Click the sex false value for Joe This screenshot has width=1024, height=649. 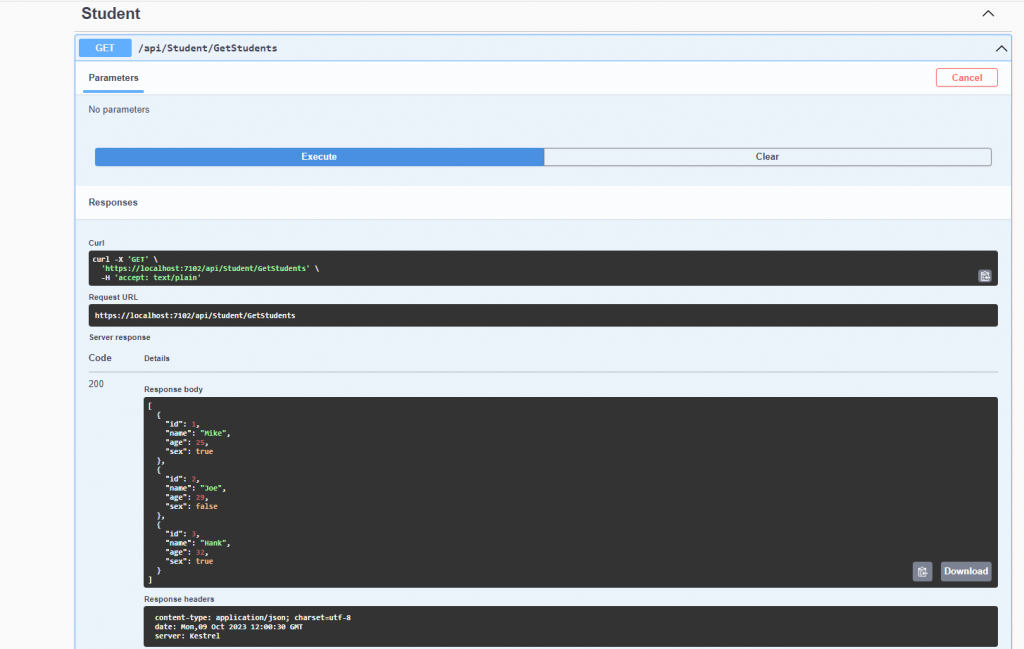tap(206, 507)
